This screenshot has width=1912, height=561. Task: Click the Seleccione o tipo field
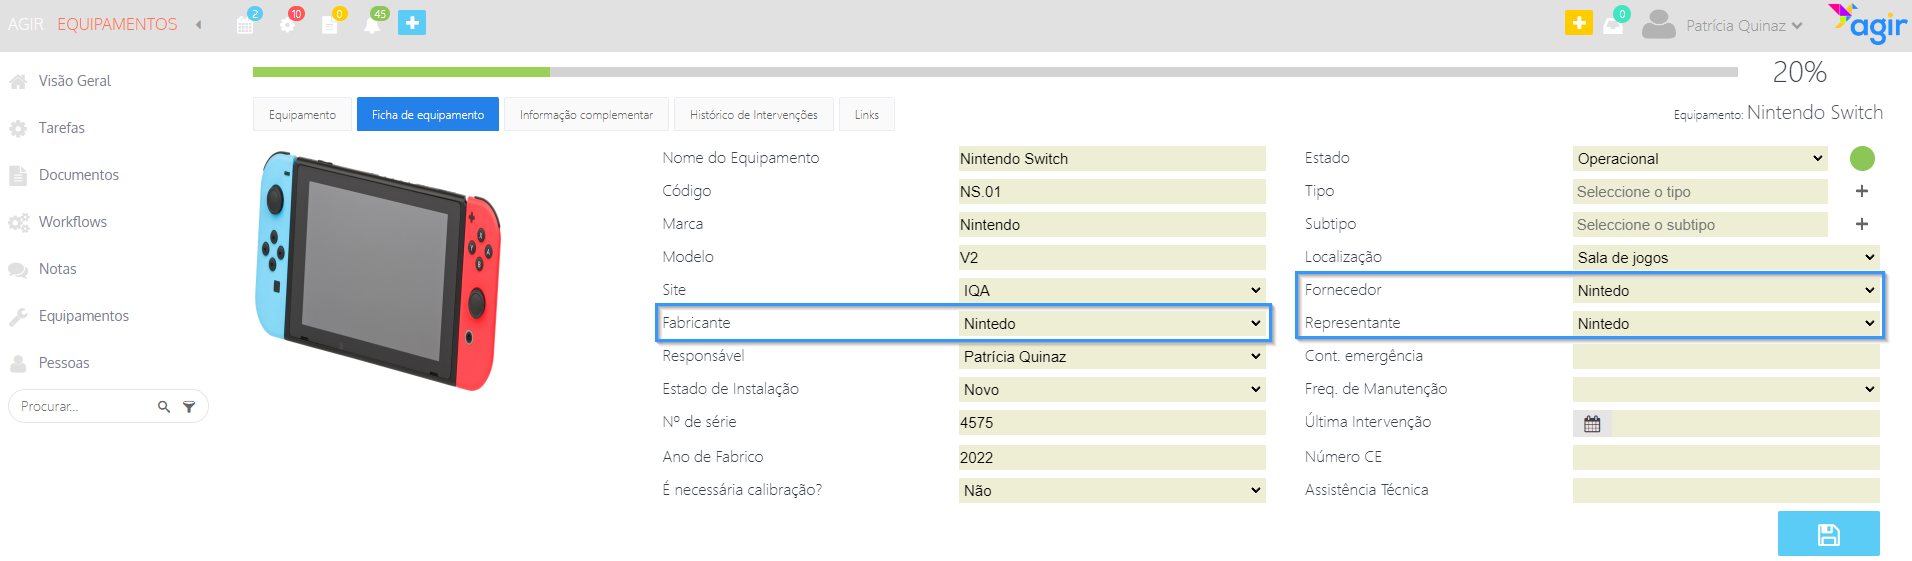[1700, 191]
